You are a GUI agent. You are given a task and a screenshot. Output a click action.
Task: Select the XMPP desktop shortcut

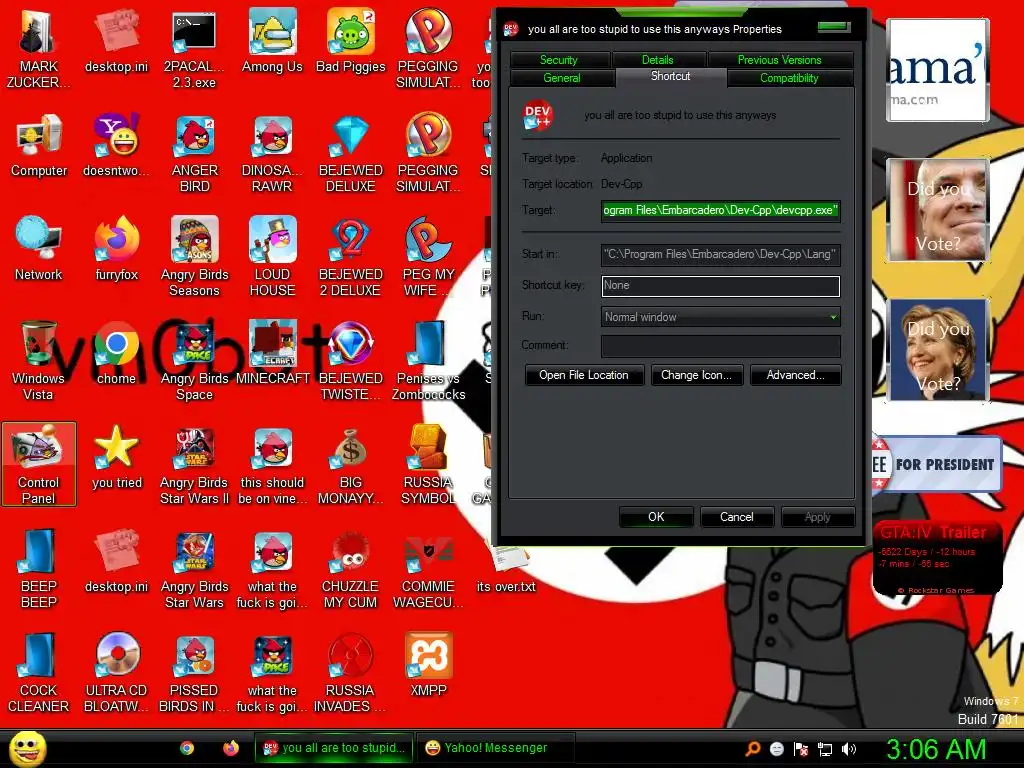(428, 664)
